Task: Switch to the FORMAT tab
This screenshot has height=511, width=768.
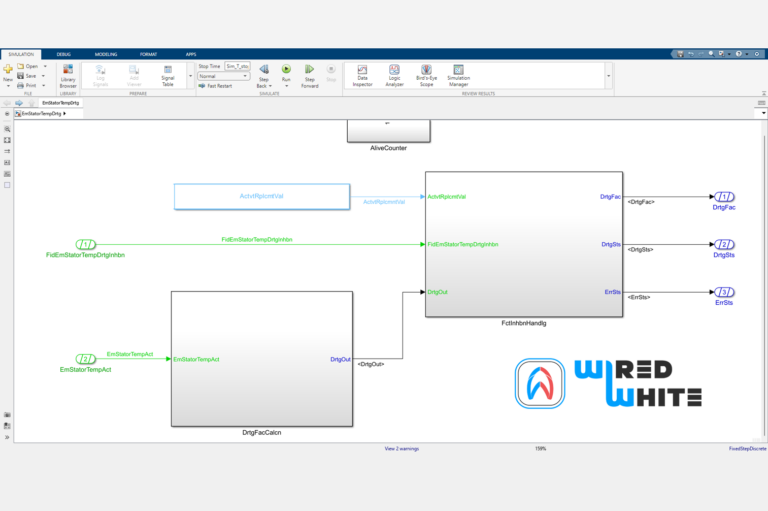Action: pyautogui.click(x=148, y=54)
